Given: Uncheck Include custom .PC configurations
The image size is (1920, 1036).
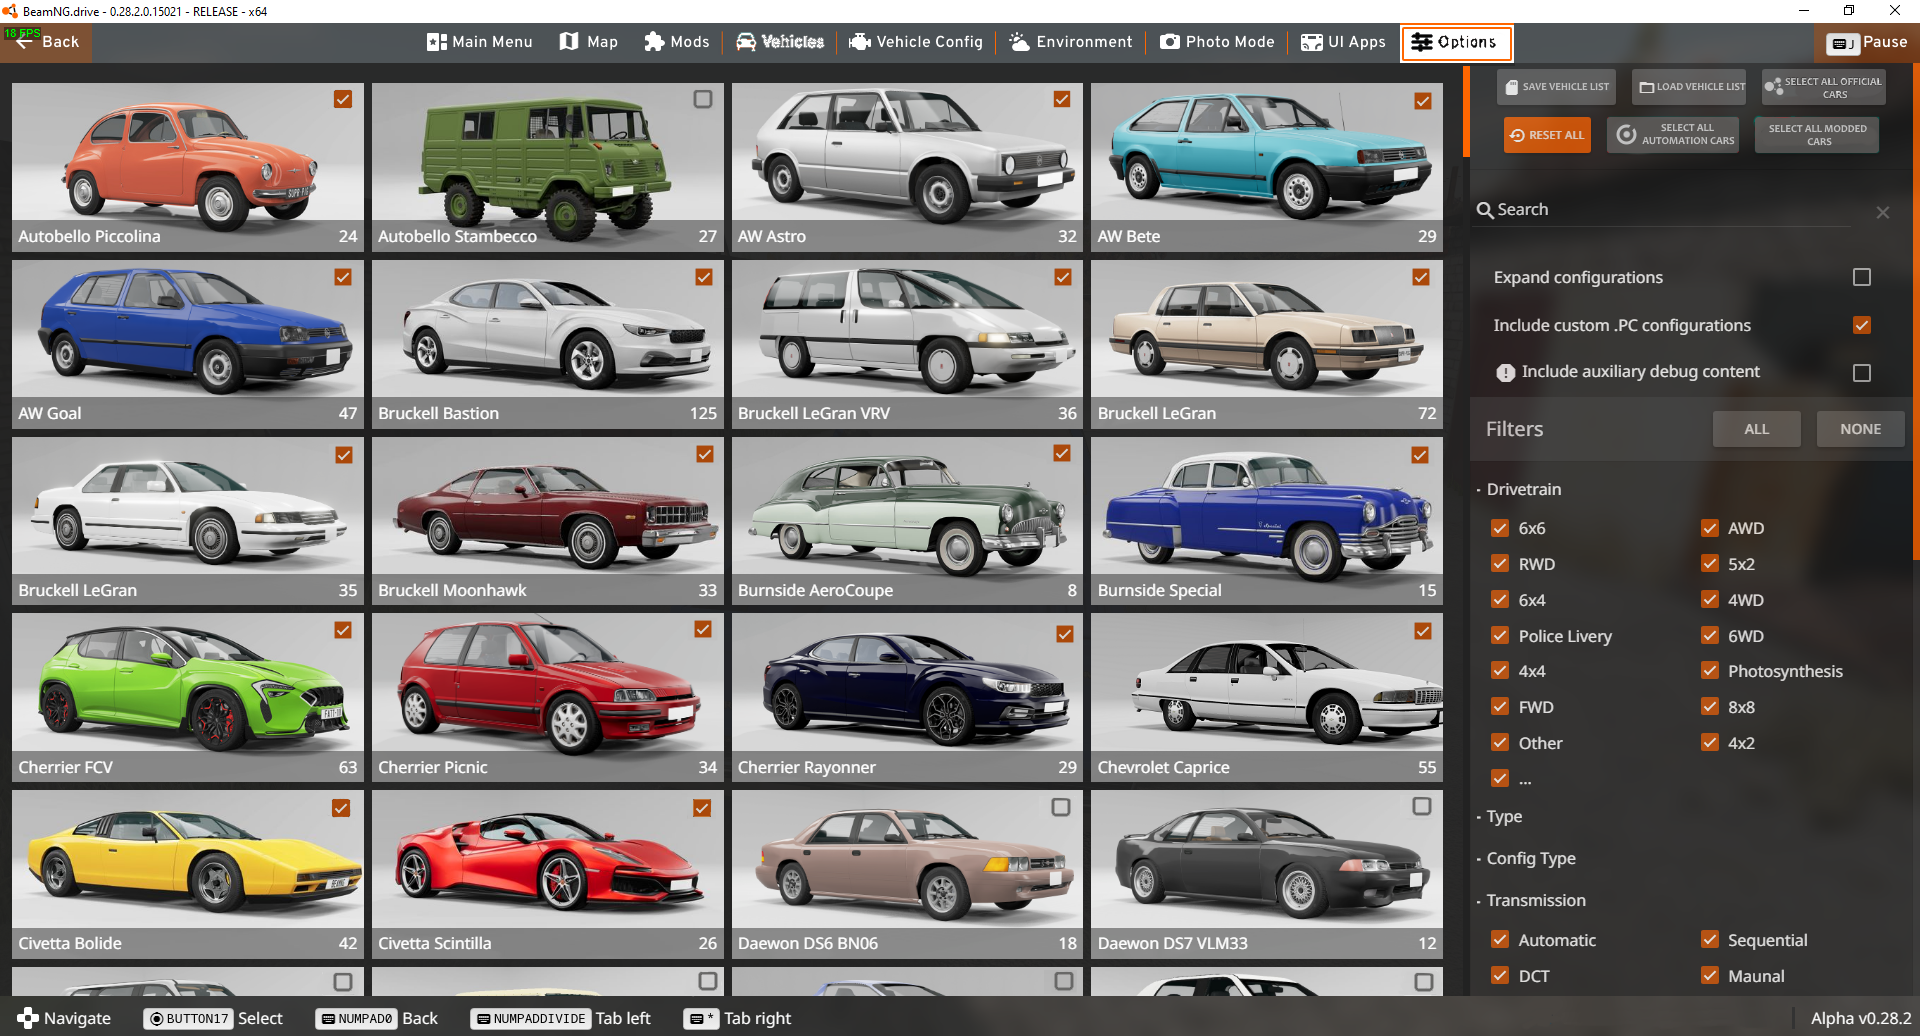Looking at the screenshot, I should 1862,325.
